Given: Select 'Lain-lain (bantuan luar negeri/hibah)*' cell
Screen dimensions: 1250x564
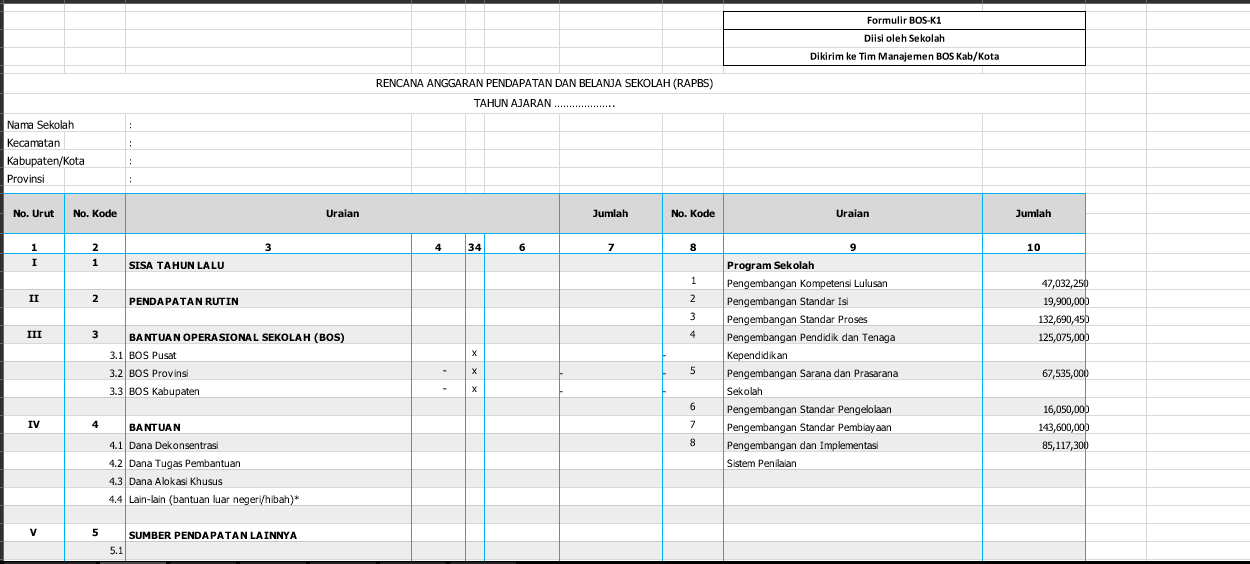Looking at the screenshot, I should pos(269,499).
